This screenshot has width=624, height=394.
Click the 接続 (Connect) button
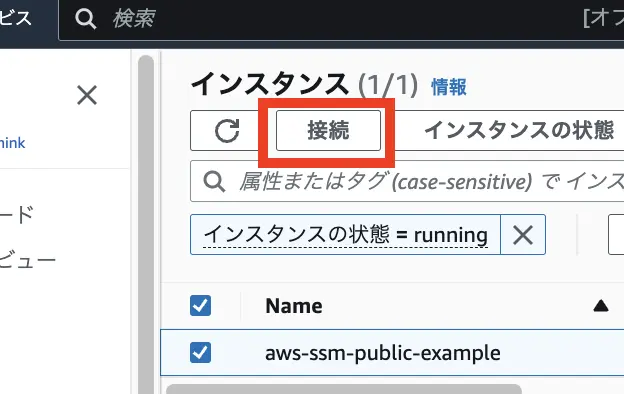pos(328,131)
